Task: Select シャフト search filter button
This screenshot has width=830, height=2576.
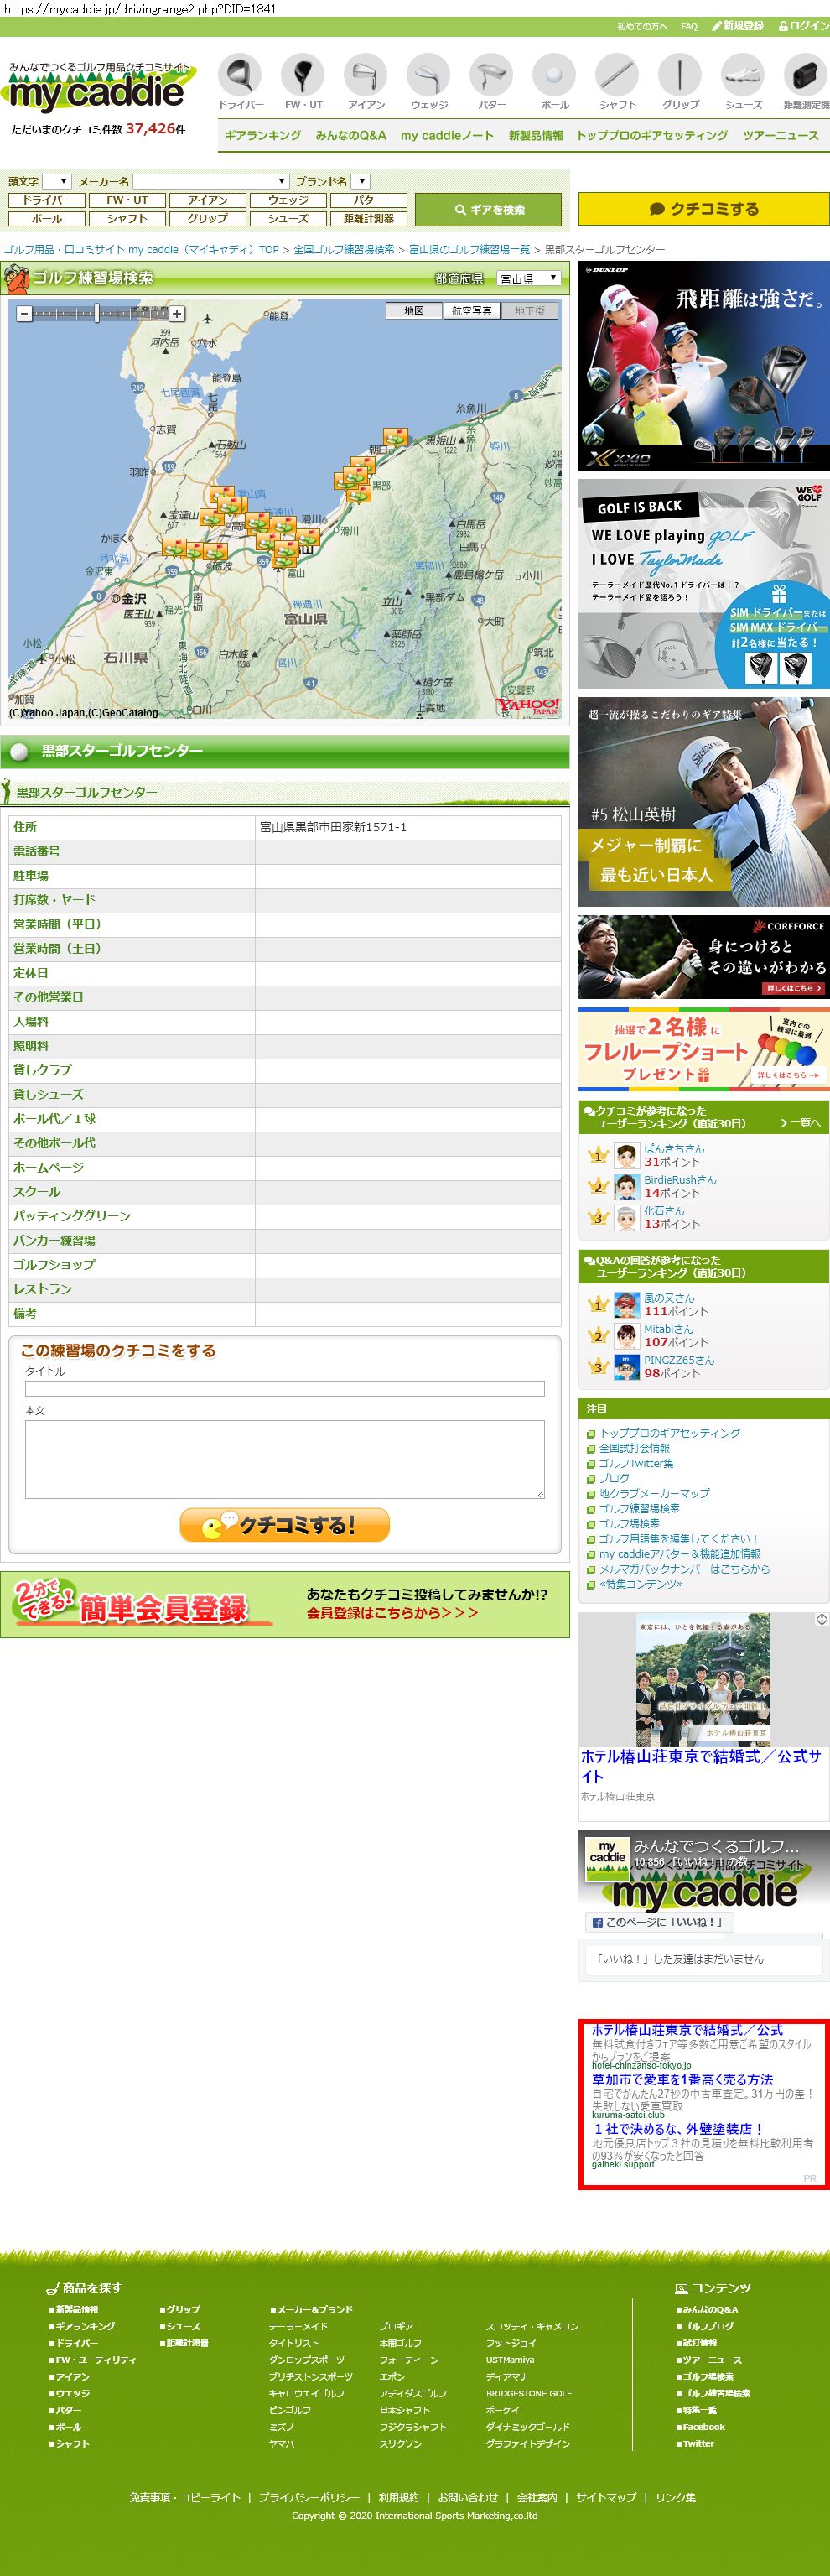Action: pyautogui.click(x=127, y=218)
